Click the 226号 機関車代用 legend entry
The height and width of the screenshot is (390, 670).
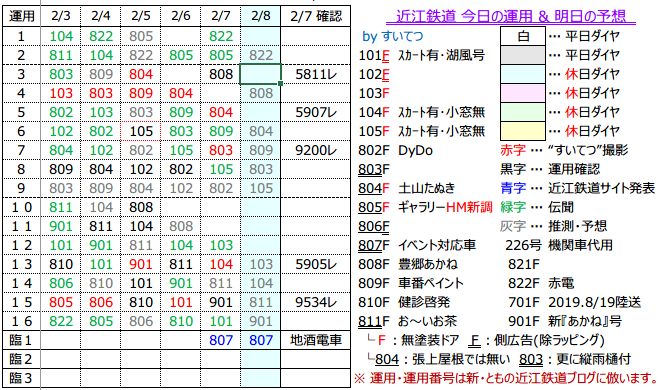pos(558,245)
